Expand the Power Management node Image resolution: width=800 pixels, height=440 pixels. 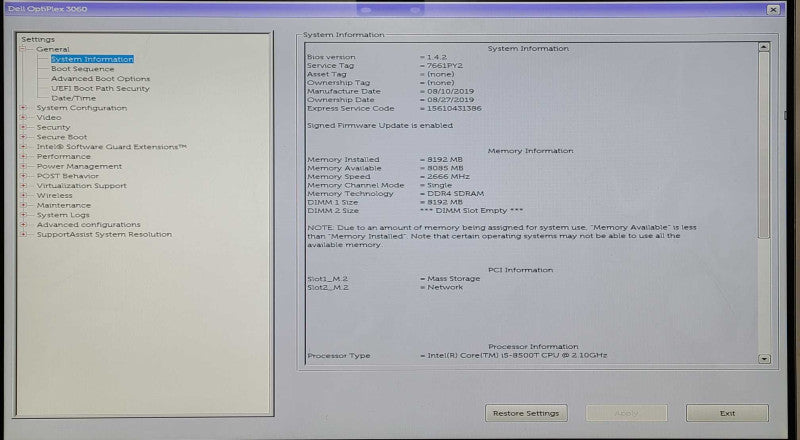click(x=23, y=166)
